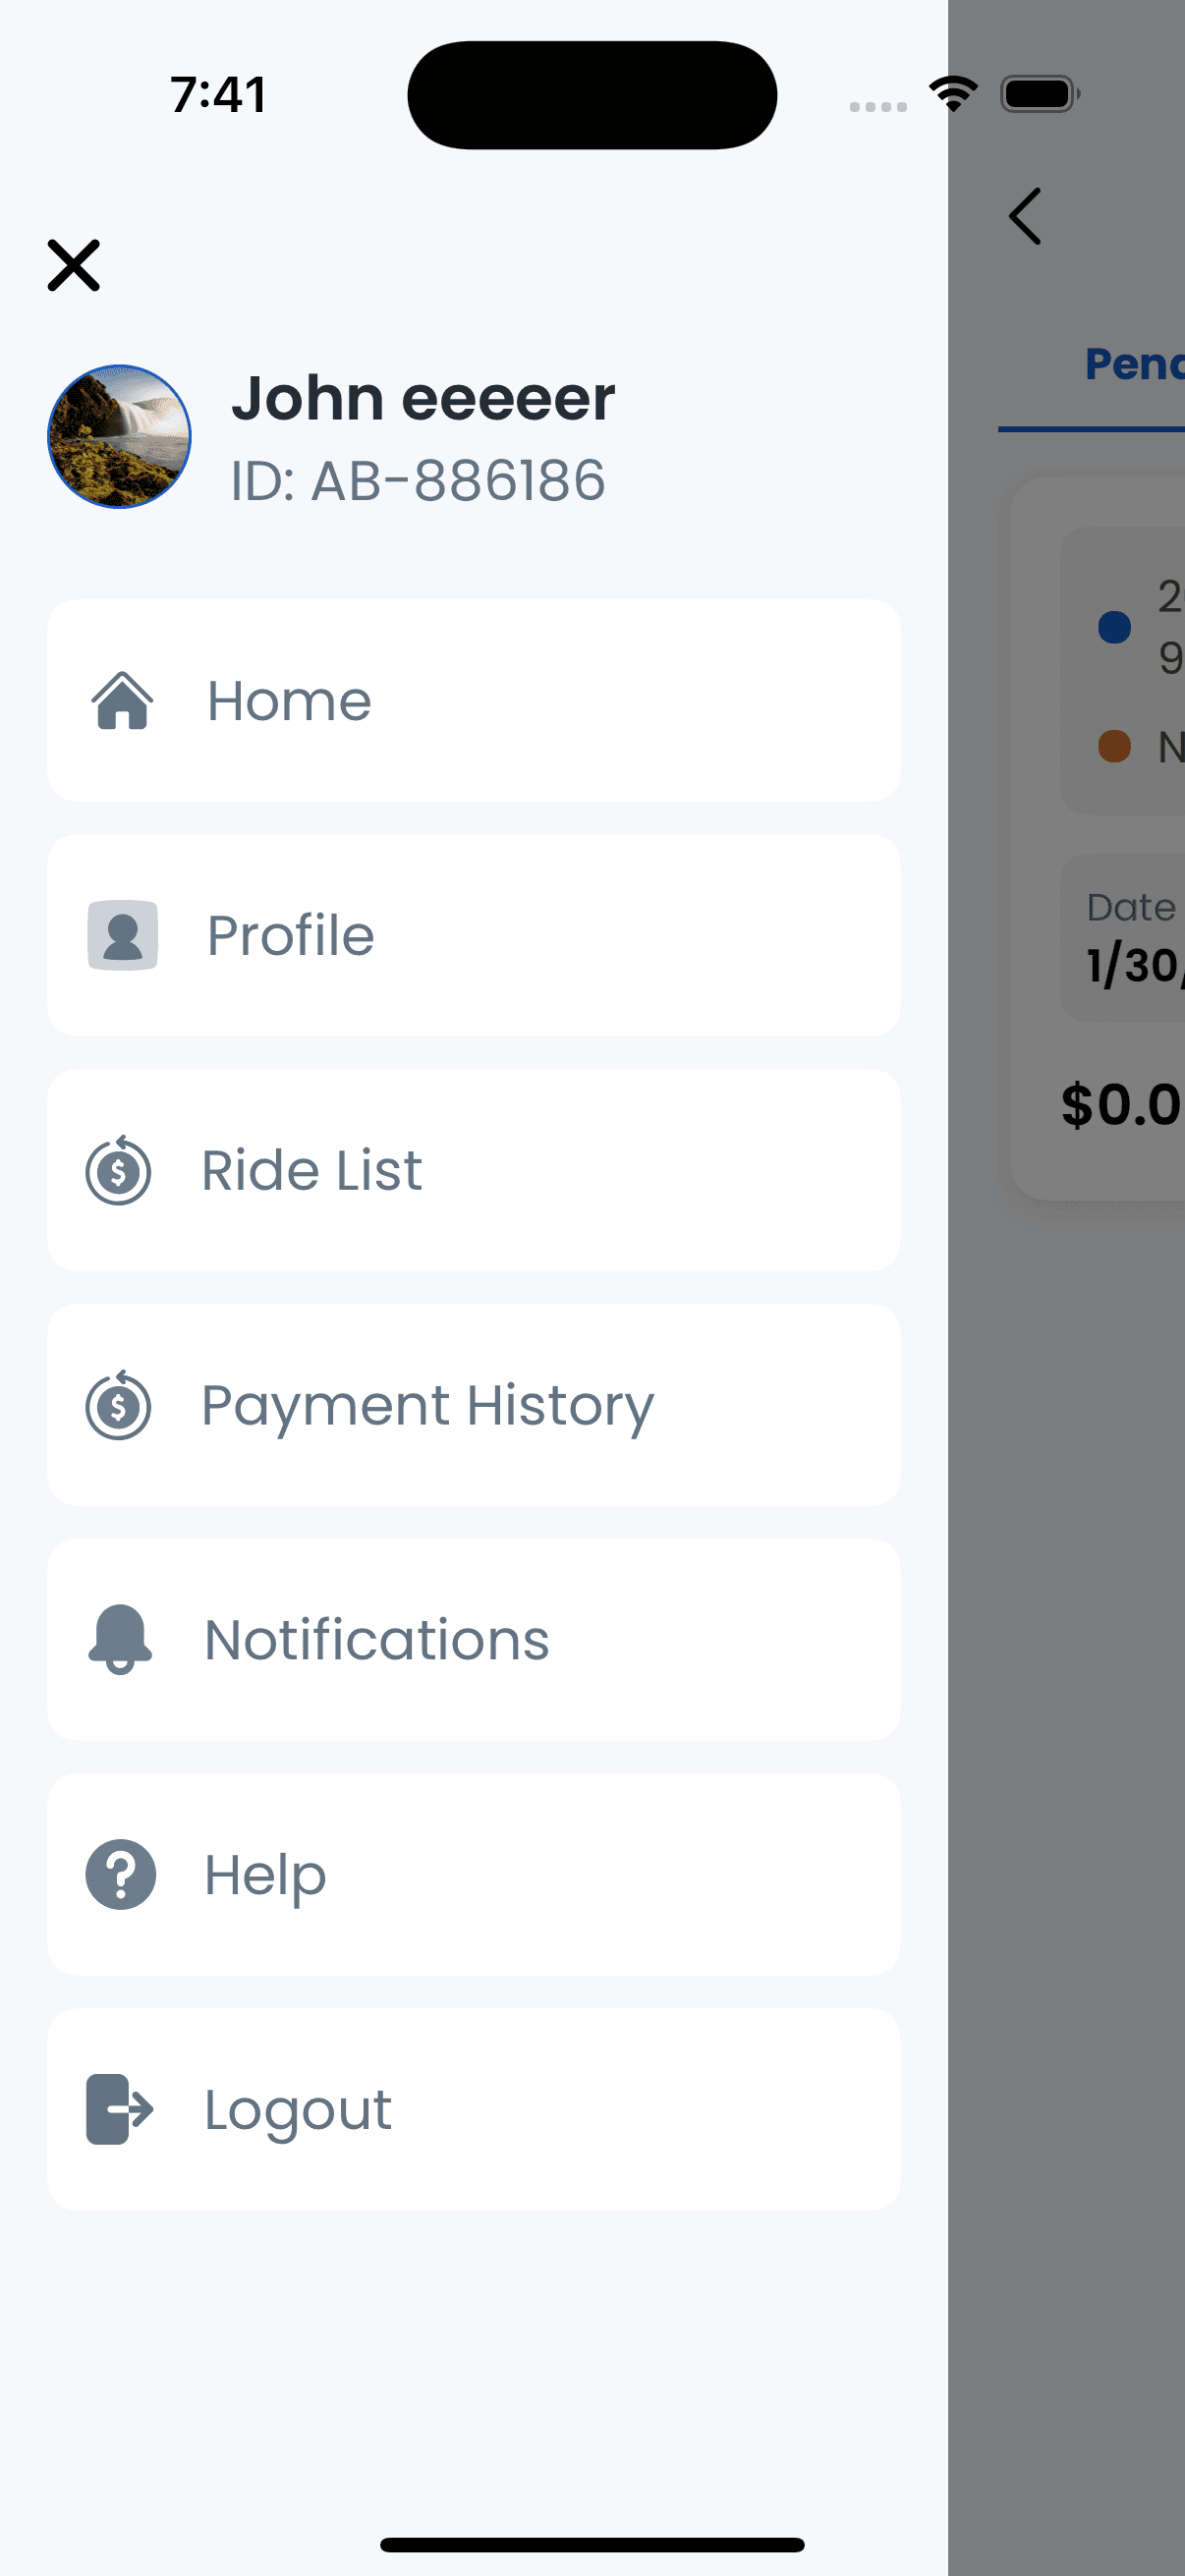This screenshot has width=1185, height=2576.
Task: Open the Home menu item
Action: [474, 700]
